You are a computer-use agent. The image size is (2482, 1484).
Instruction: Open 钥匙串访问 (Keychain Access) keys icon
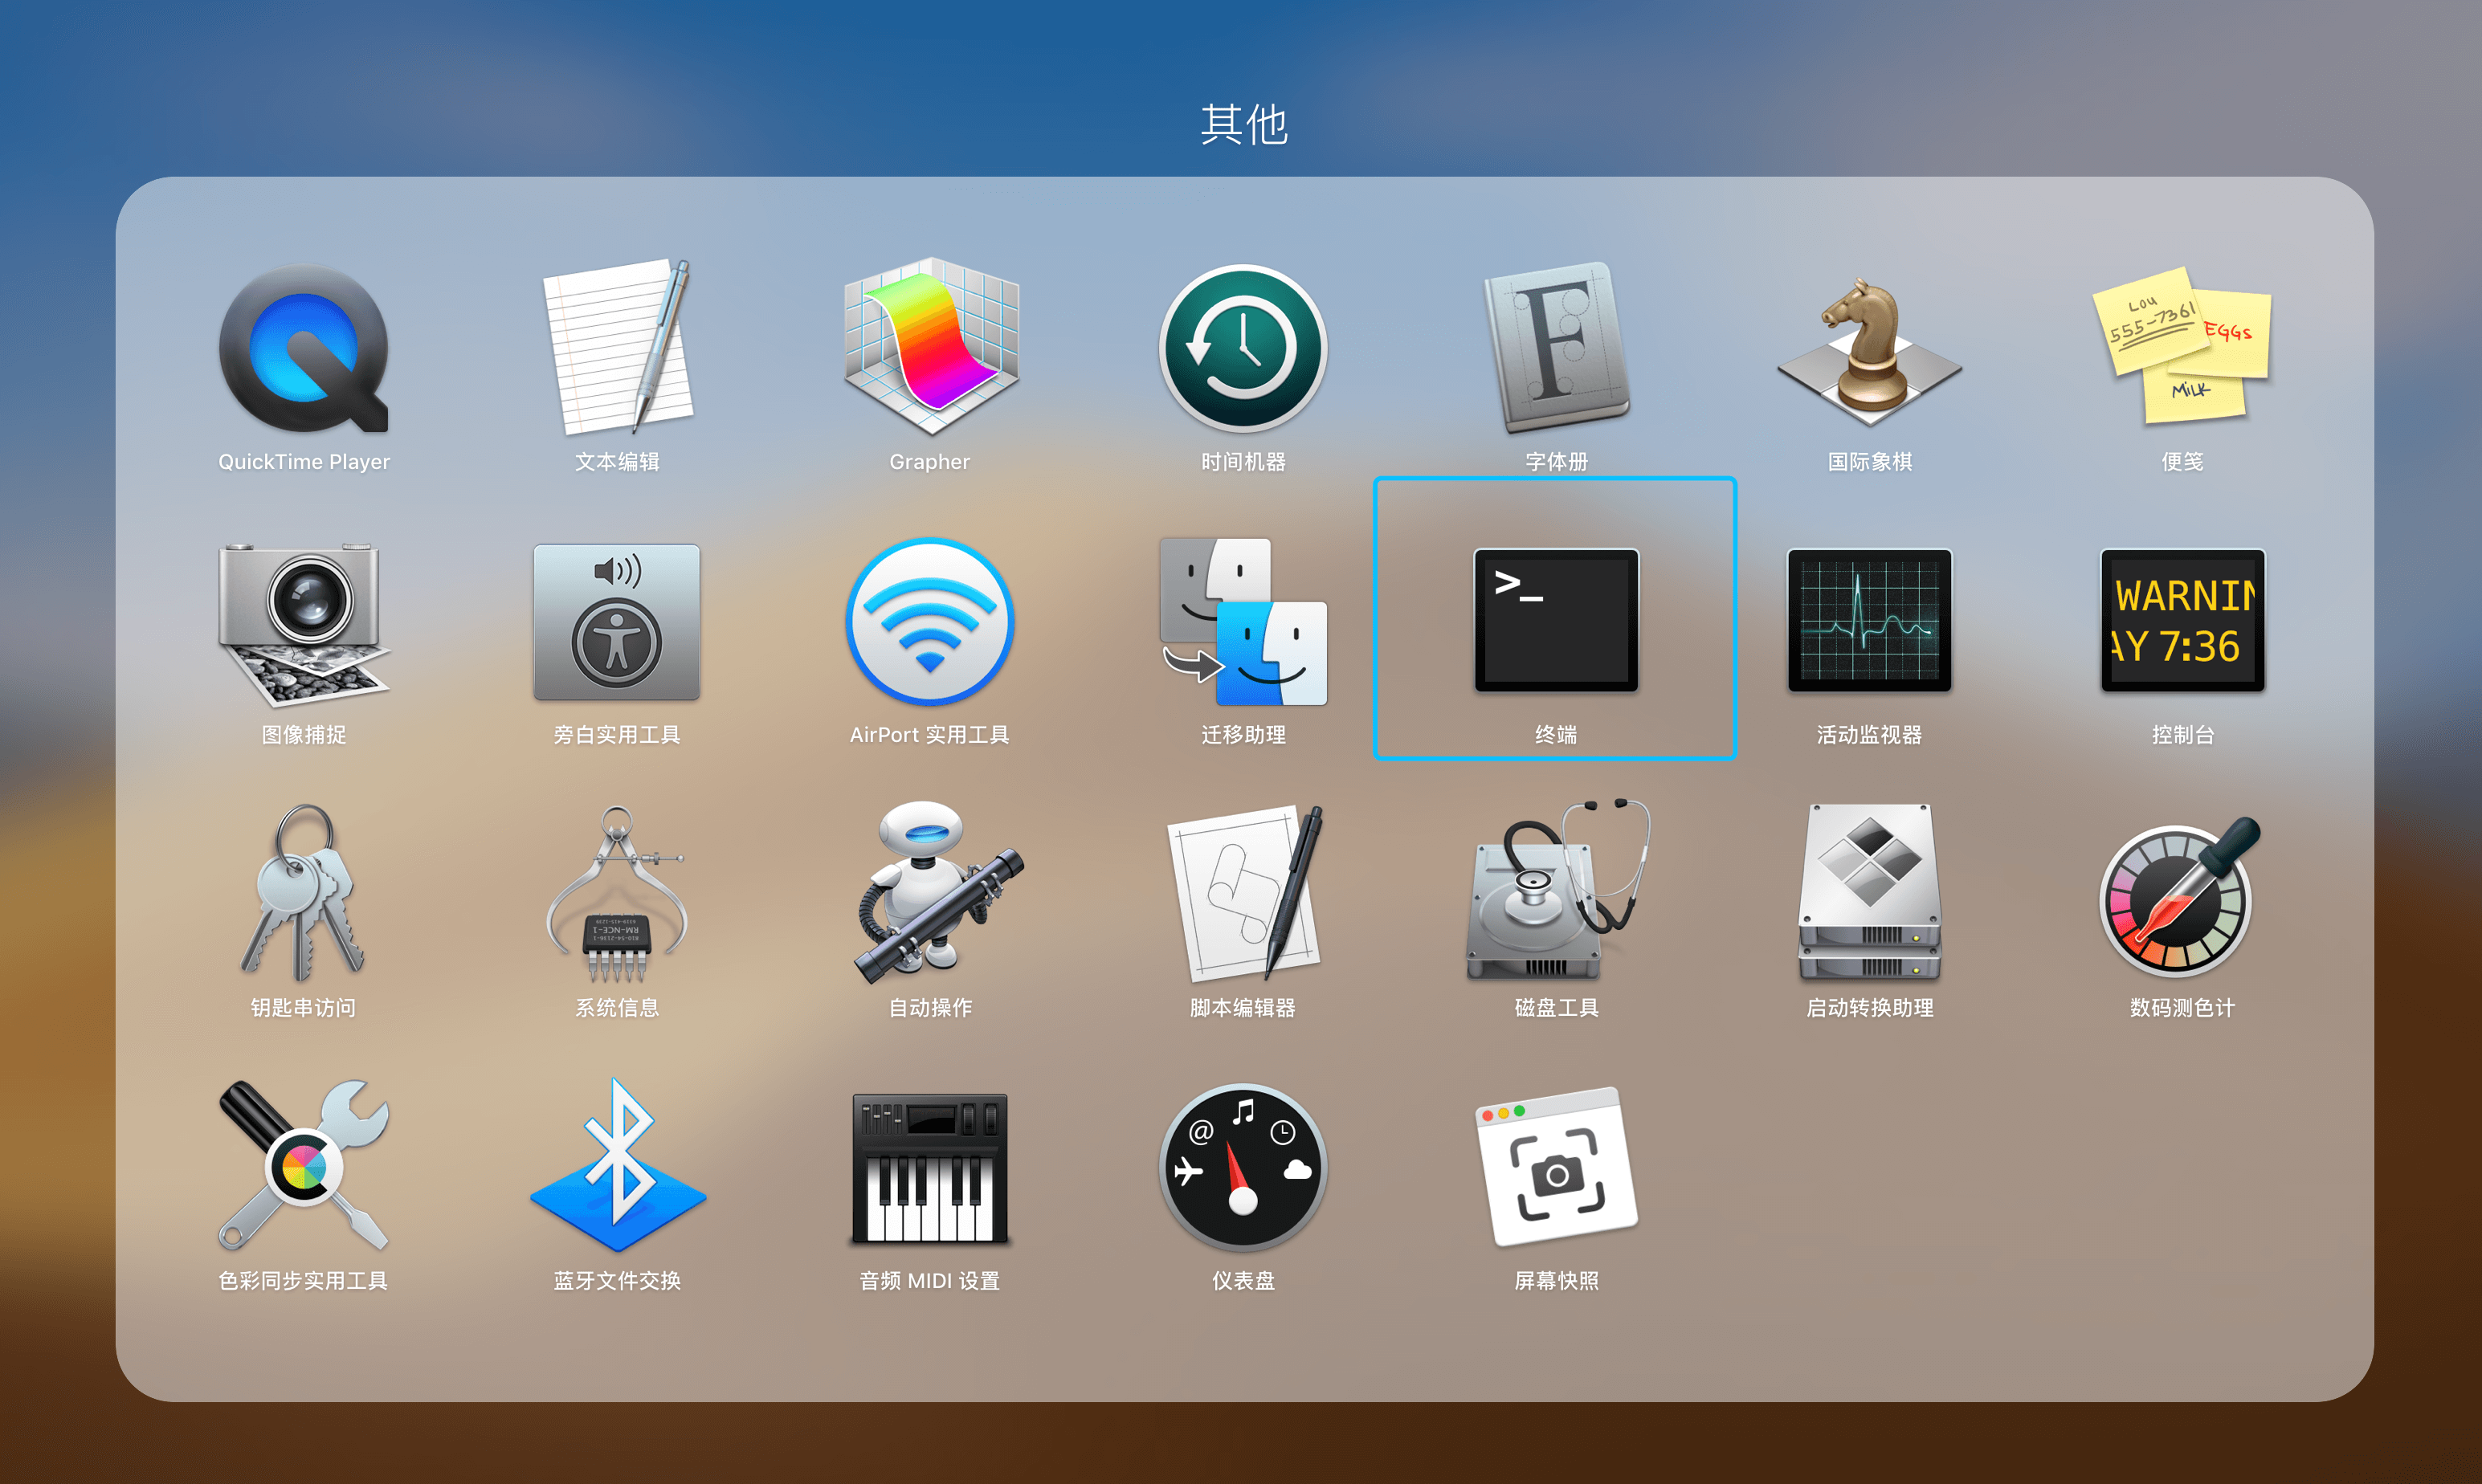(x=304, y=893)
